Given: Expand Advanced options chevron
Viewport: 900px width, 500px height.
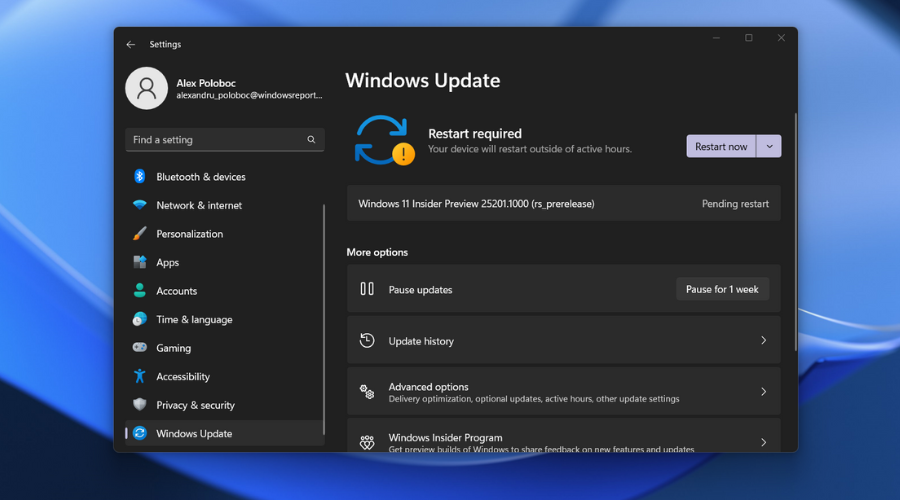Looking at the screenshot, I should (x=763, y=392).
